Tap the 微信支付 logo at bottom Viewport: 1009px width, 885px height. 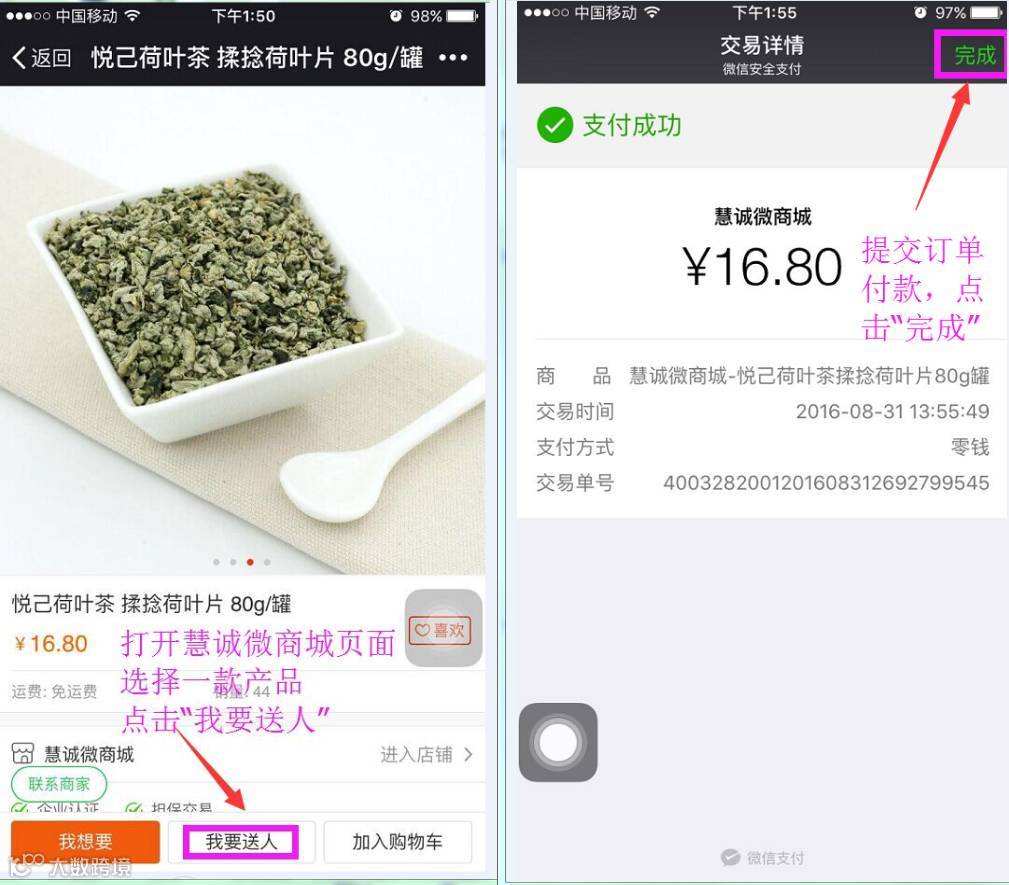763,857
